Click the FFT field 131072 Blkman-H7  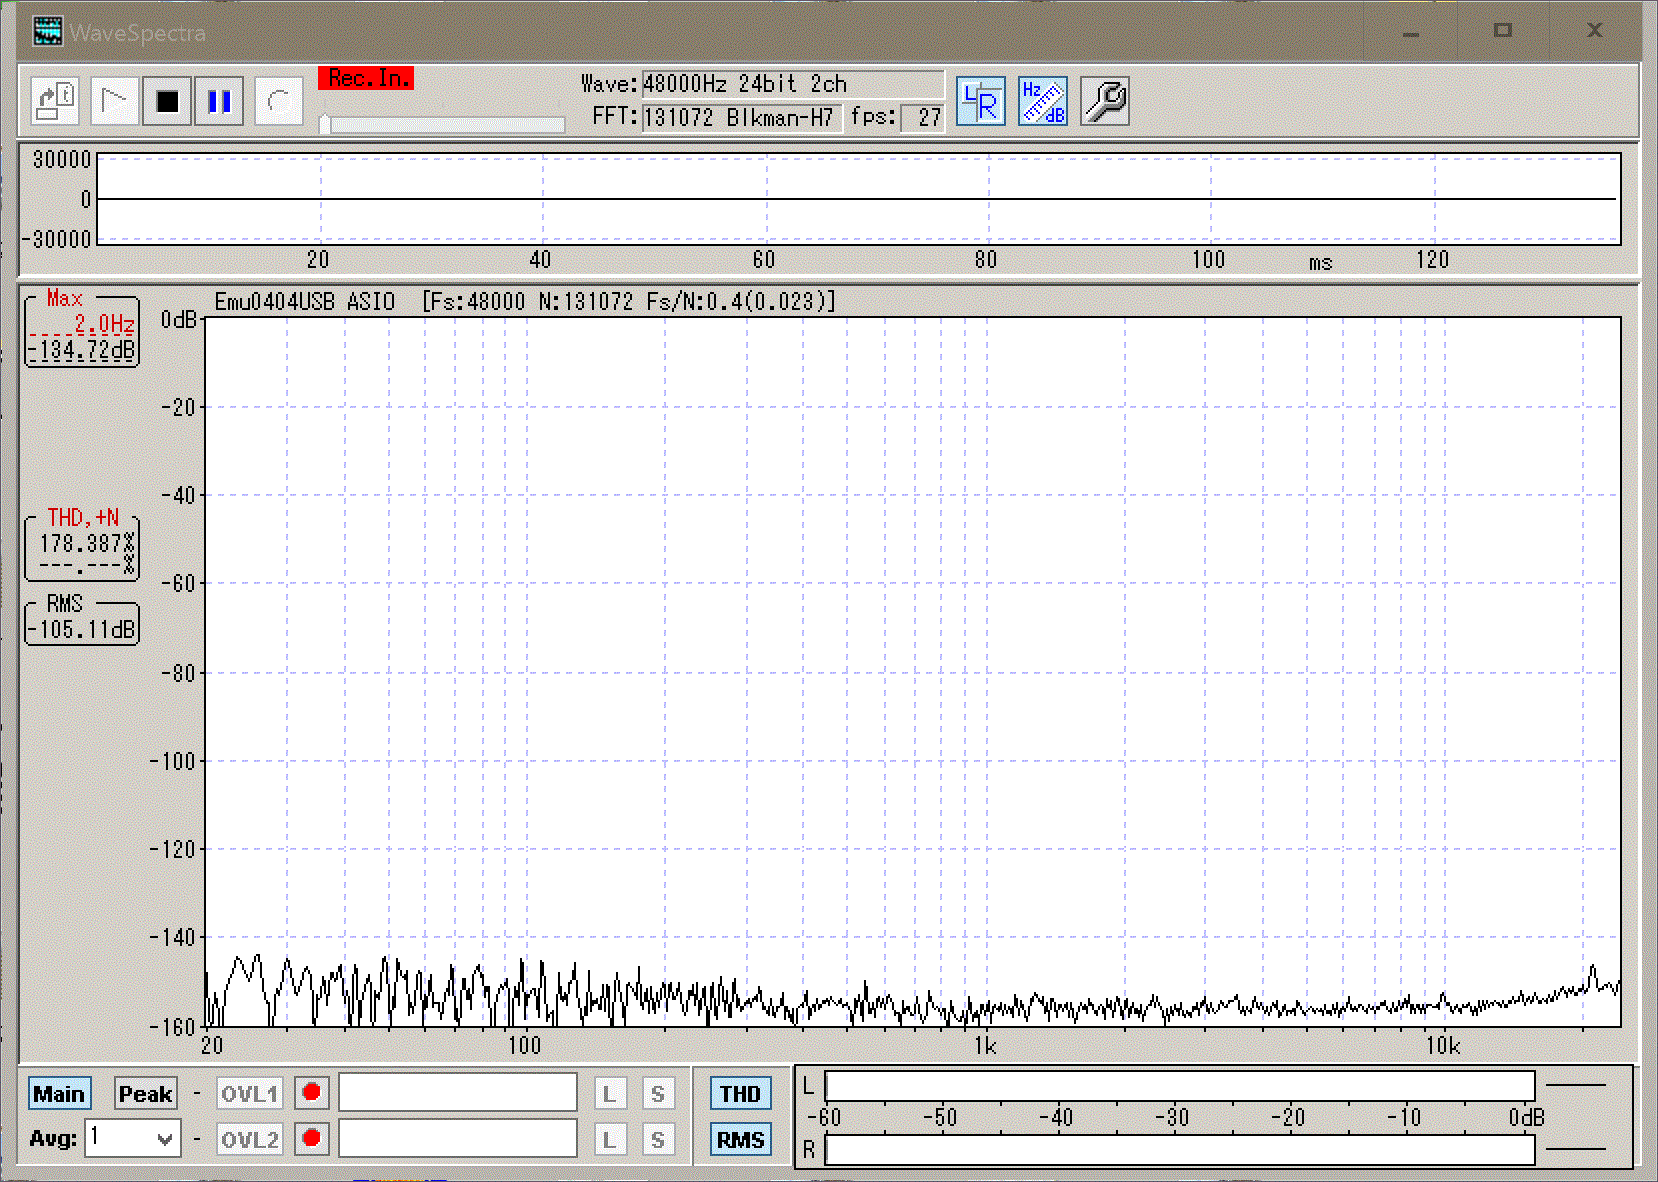(x=741, y=117)
